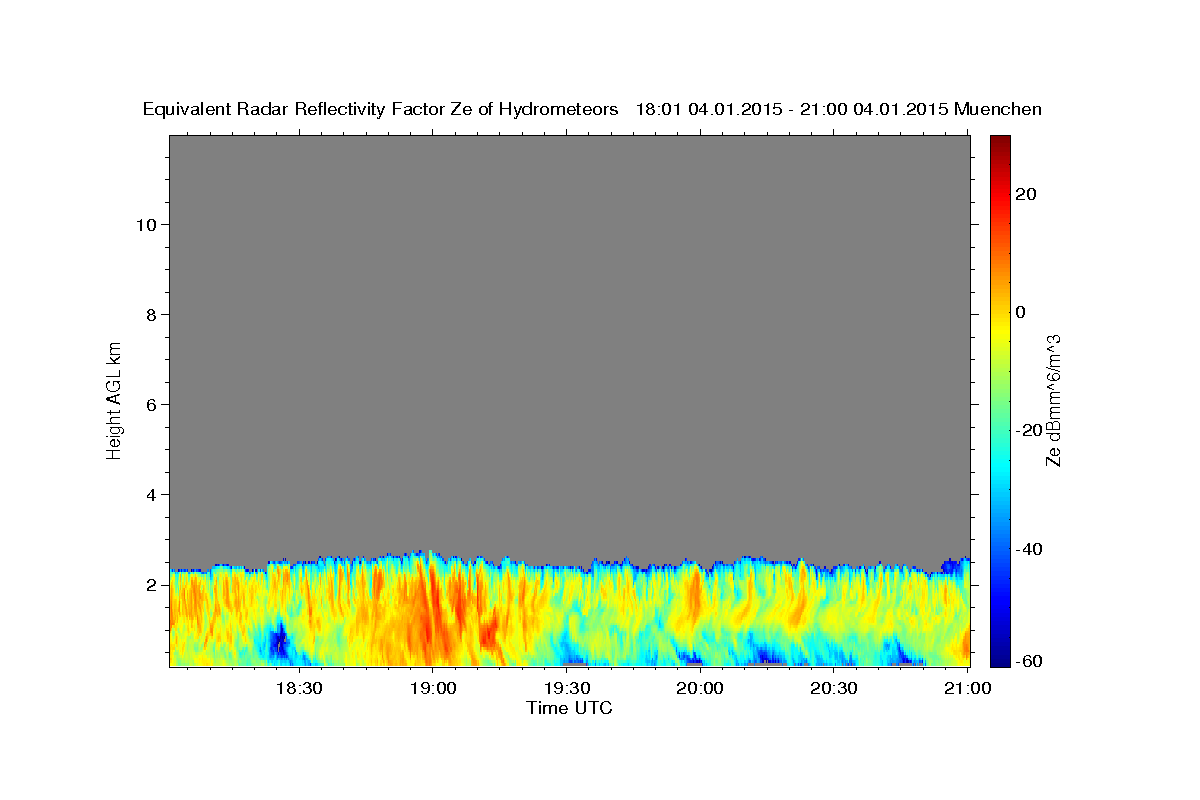Click the 'Ze dBmm^6/m^3' colorbar label
This screenshot has height=800, width=1200.
[1053, 400]
